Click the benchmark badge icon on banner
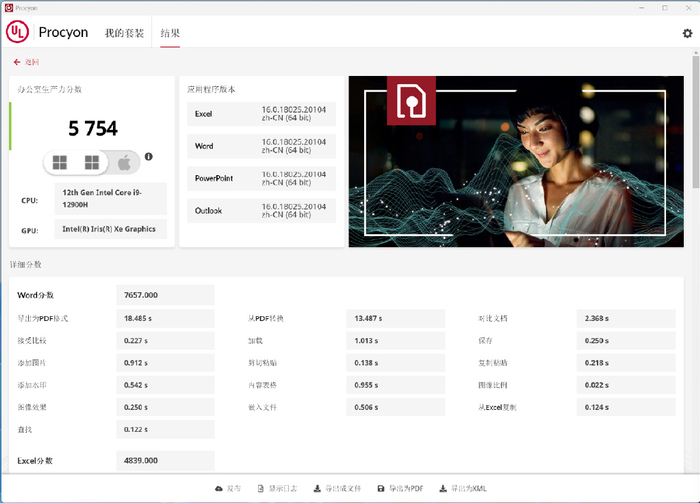 click(x=411, y=100)
